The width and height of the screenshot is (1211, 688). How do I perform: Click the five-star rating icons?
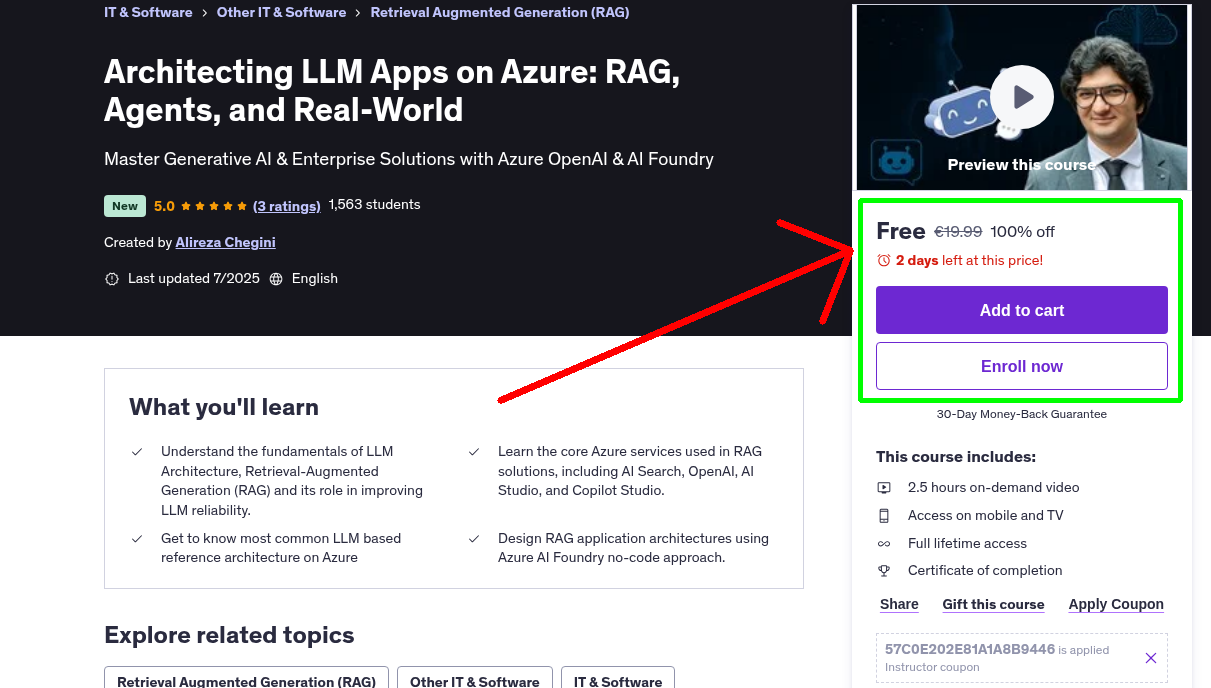214,206
